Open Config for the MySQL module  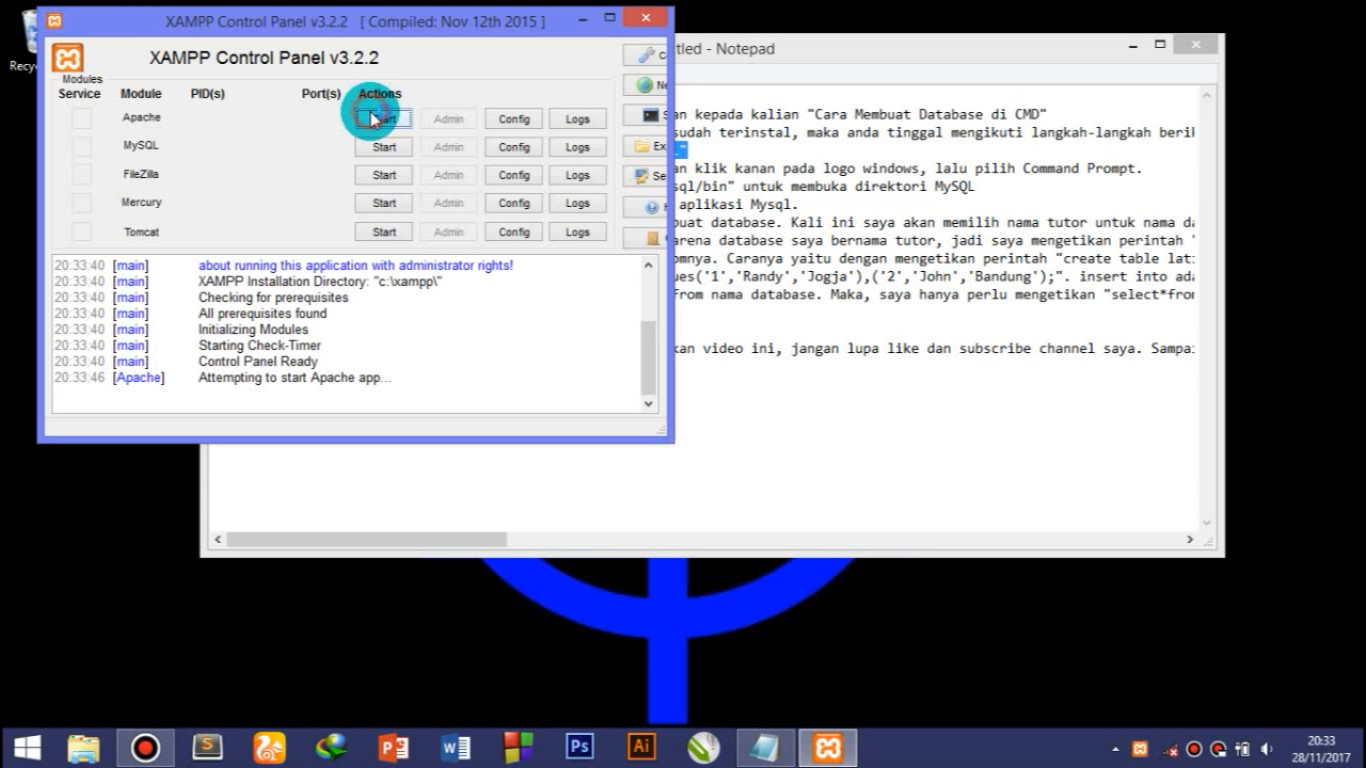(514, 147)
